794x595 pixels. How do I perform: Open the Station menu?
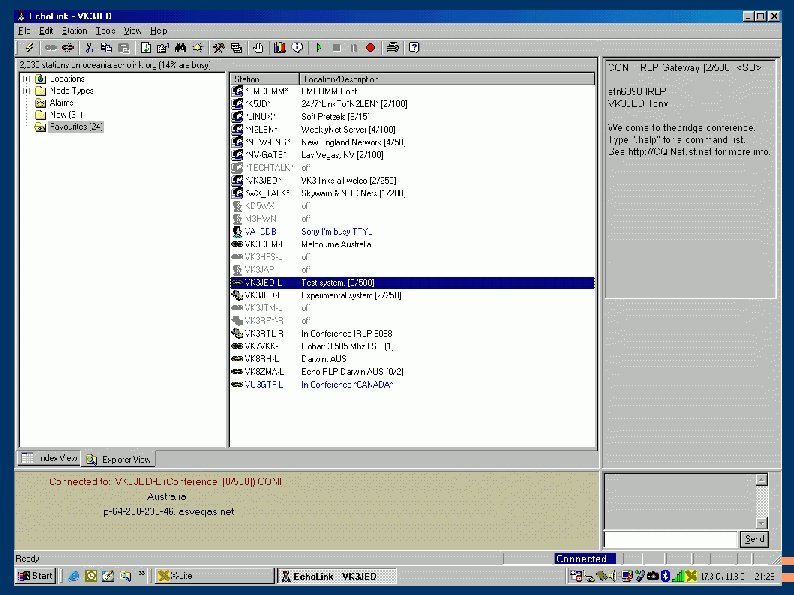point(74,31)
